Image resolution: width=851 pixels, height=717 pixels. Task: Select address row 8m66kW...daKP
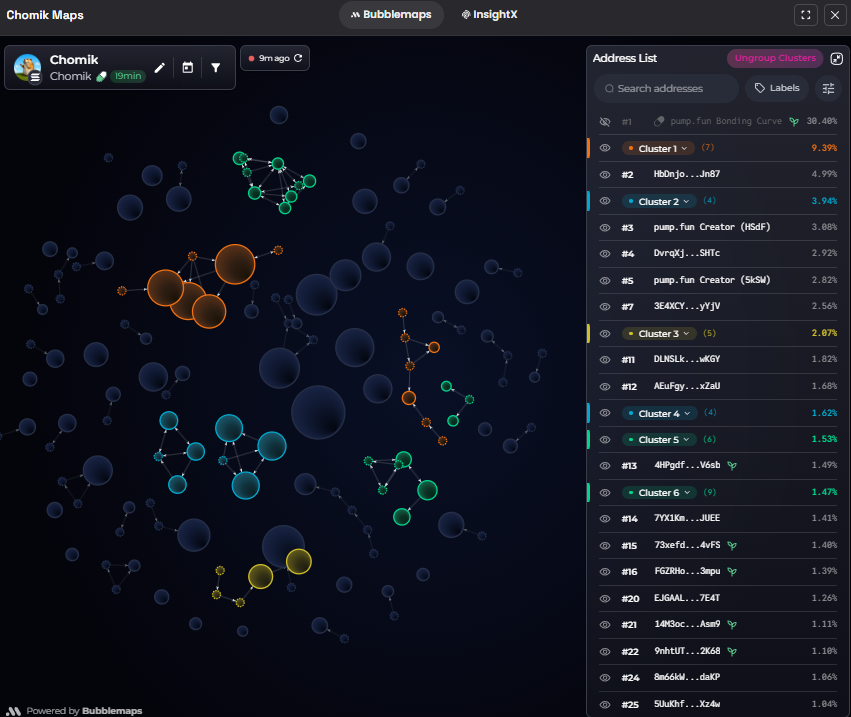718,677
